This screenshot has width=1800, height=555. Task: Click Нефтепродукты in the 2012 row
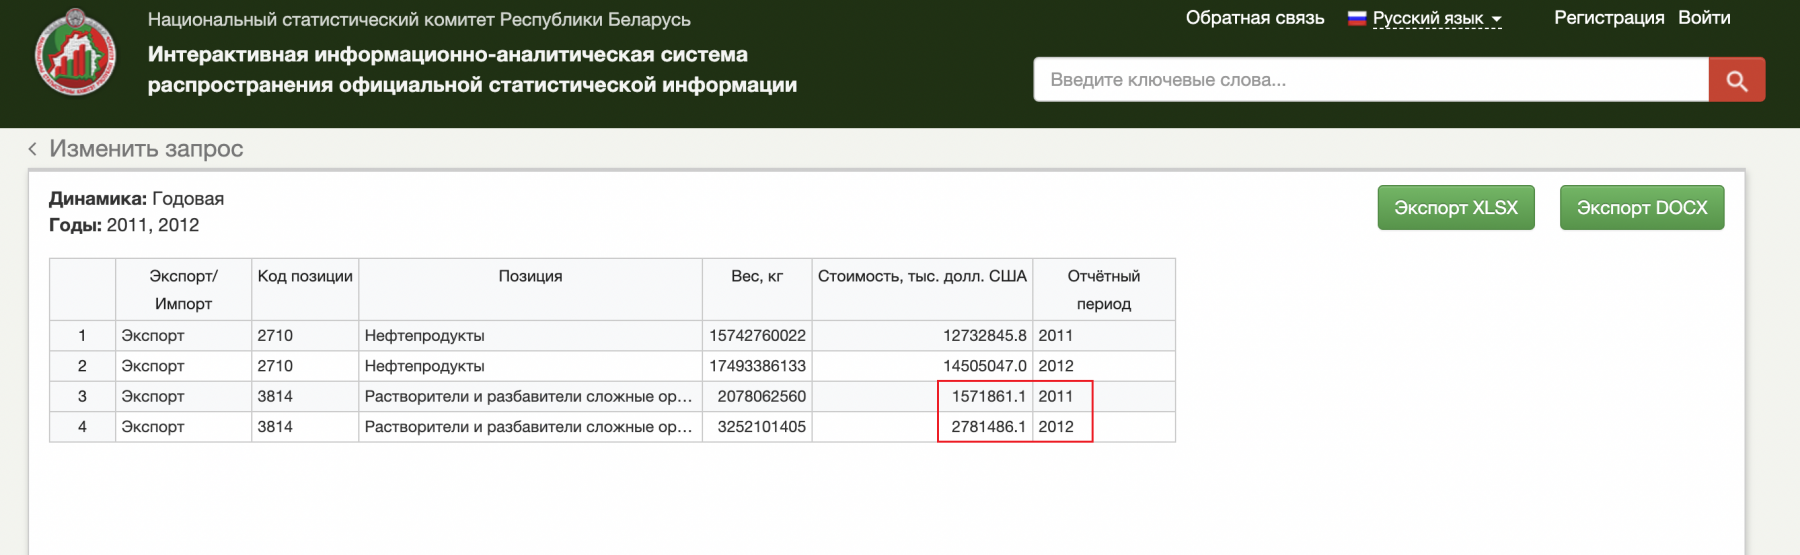click(x=425, y=366)
